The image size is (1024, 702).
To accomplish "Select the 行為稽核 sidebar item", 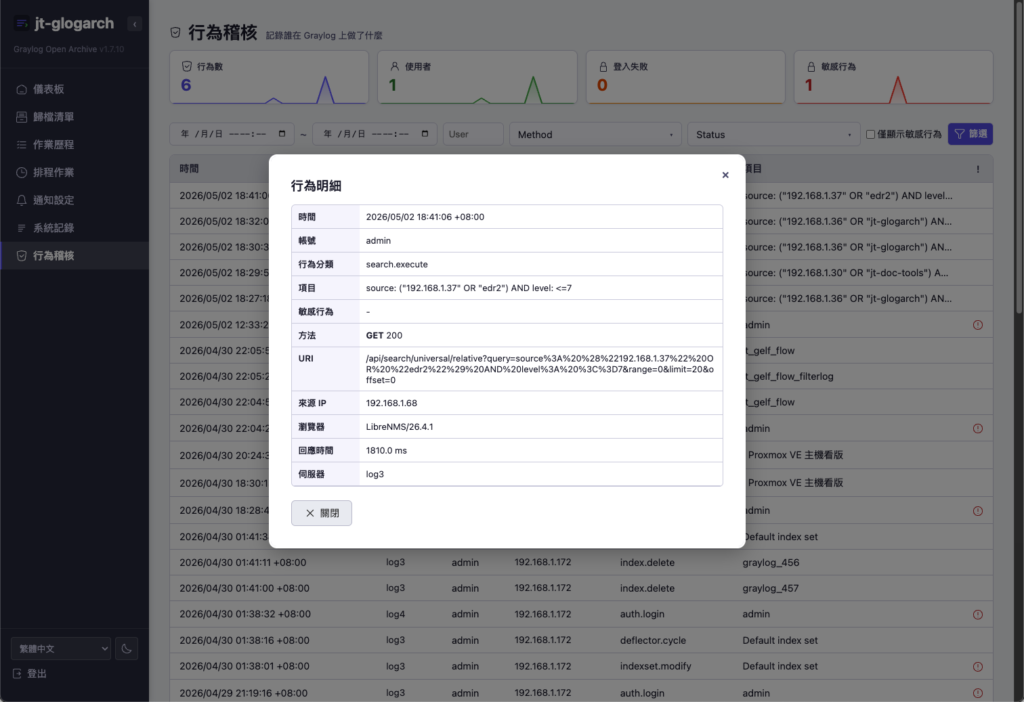I will (x=74, y=256).
